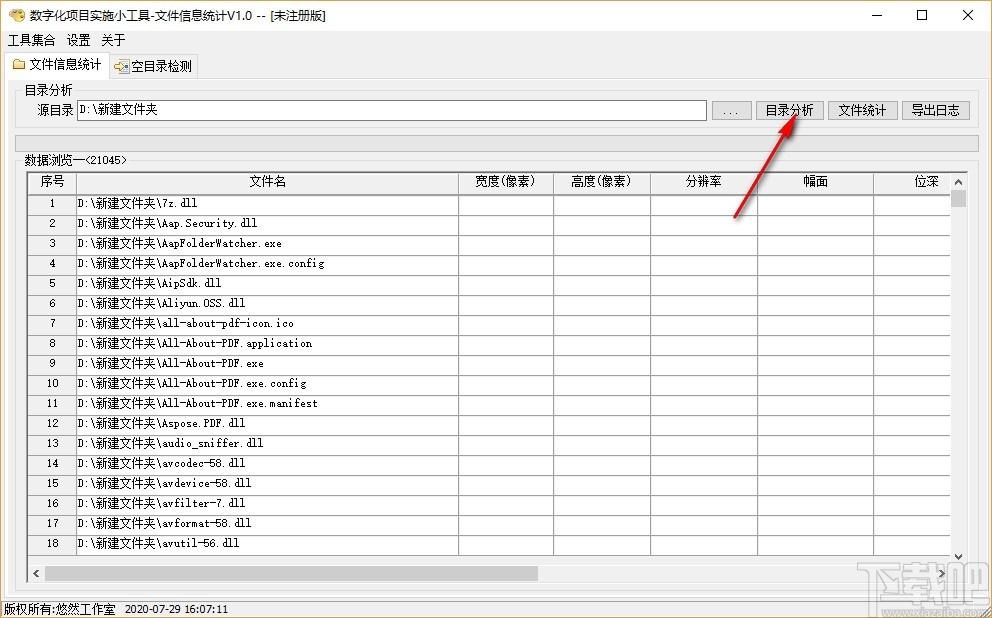The height and width of the screenshot is (618, 992).
Task: Click the horizontal scrollbar thumb
Action: [x=291, y=573]
